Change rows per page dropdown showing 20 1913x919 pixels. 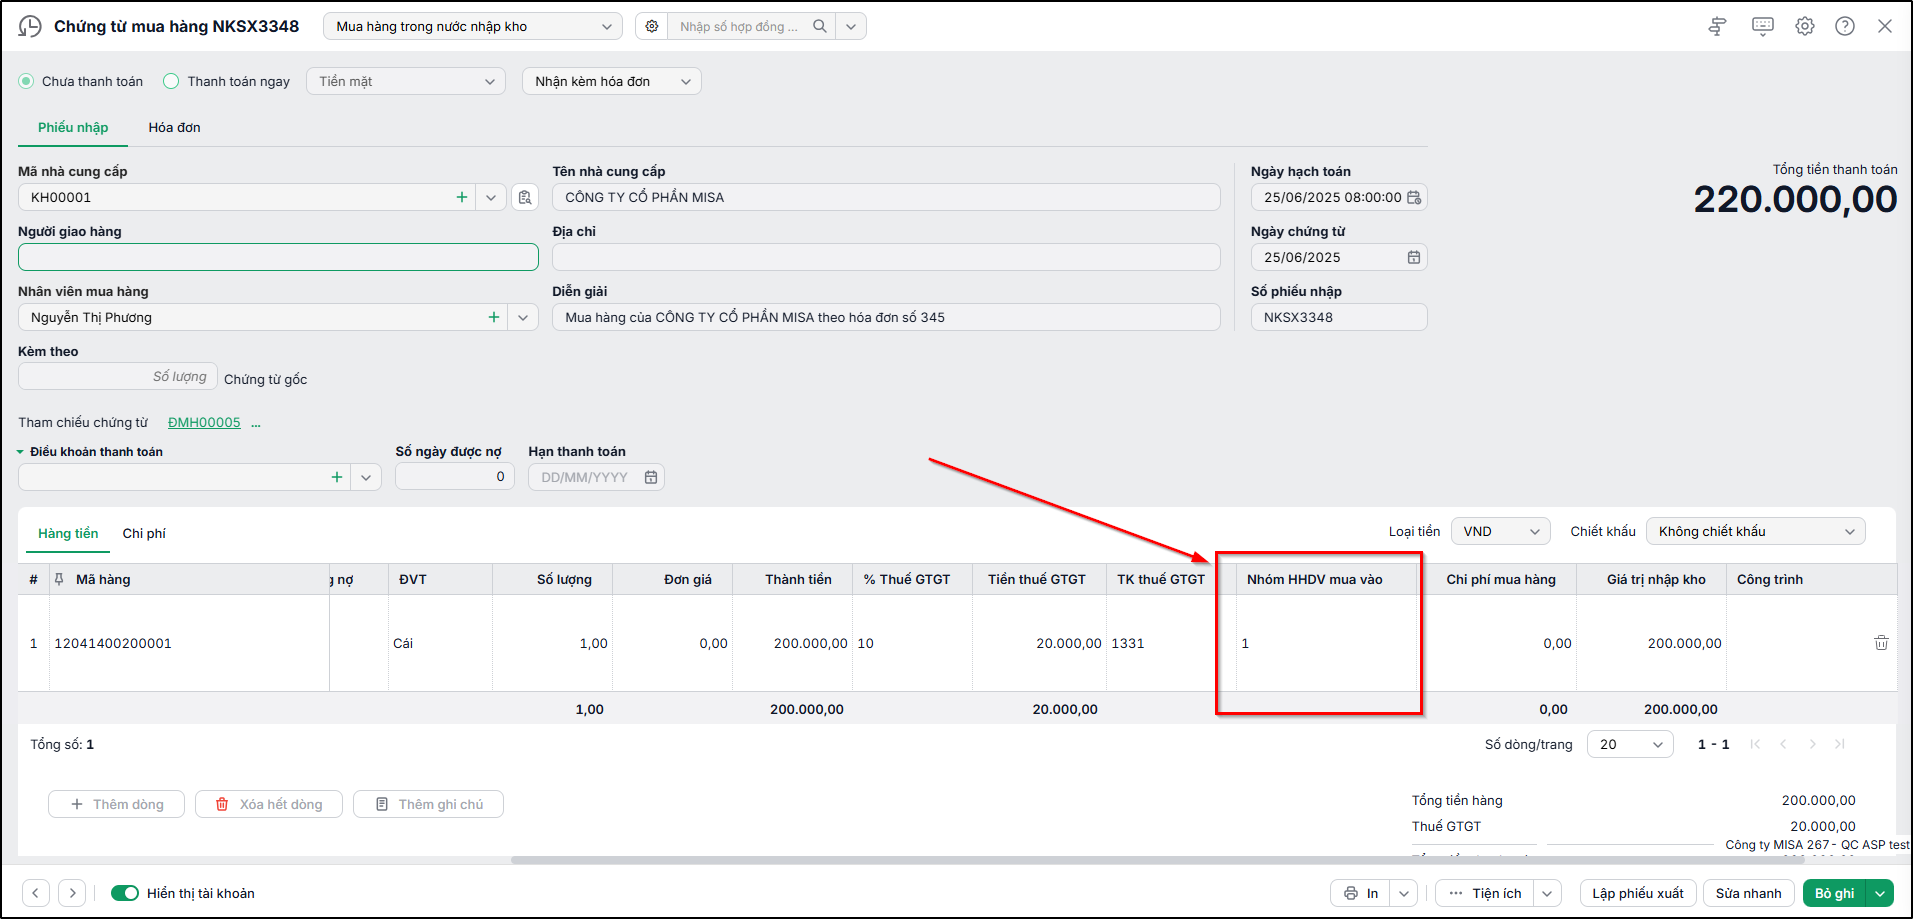click(x=1630, y=744)
